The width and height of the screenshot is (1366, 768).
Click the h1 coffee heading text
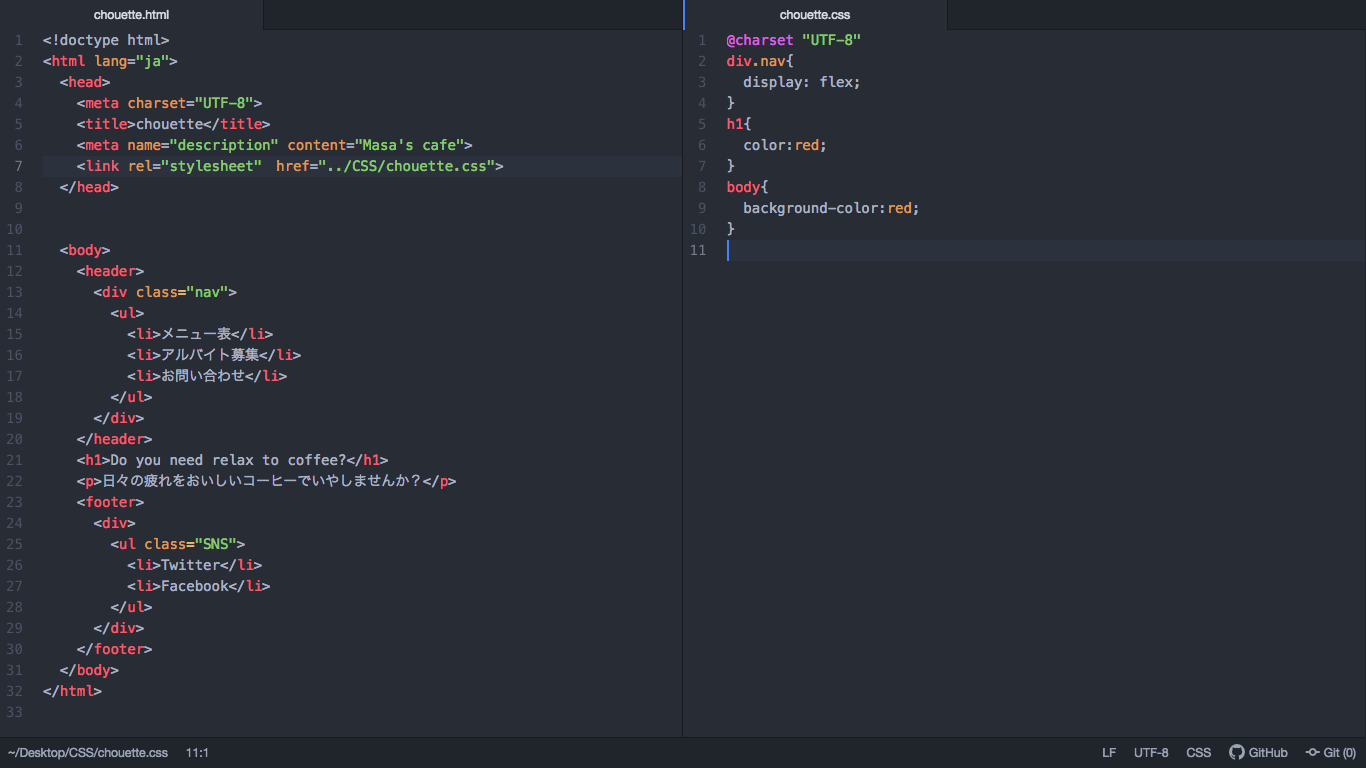pos(230,459)
